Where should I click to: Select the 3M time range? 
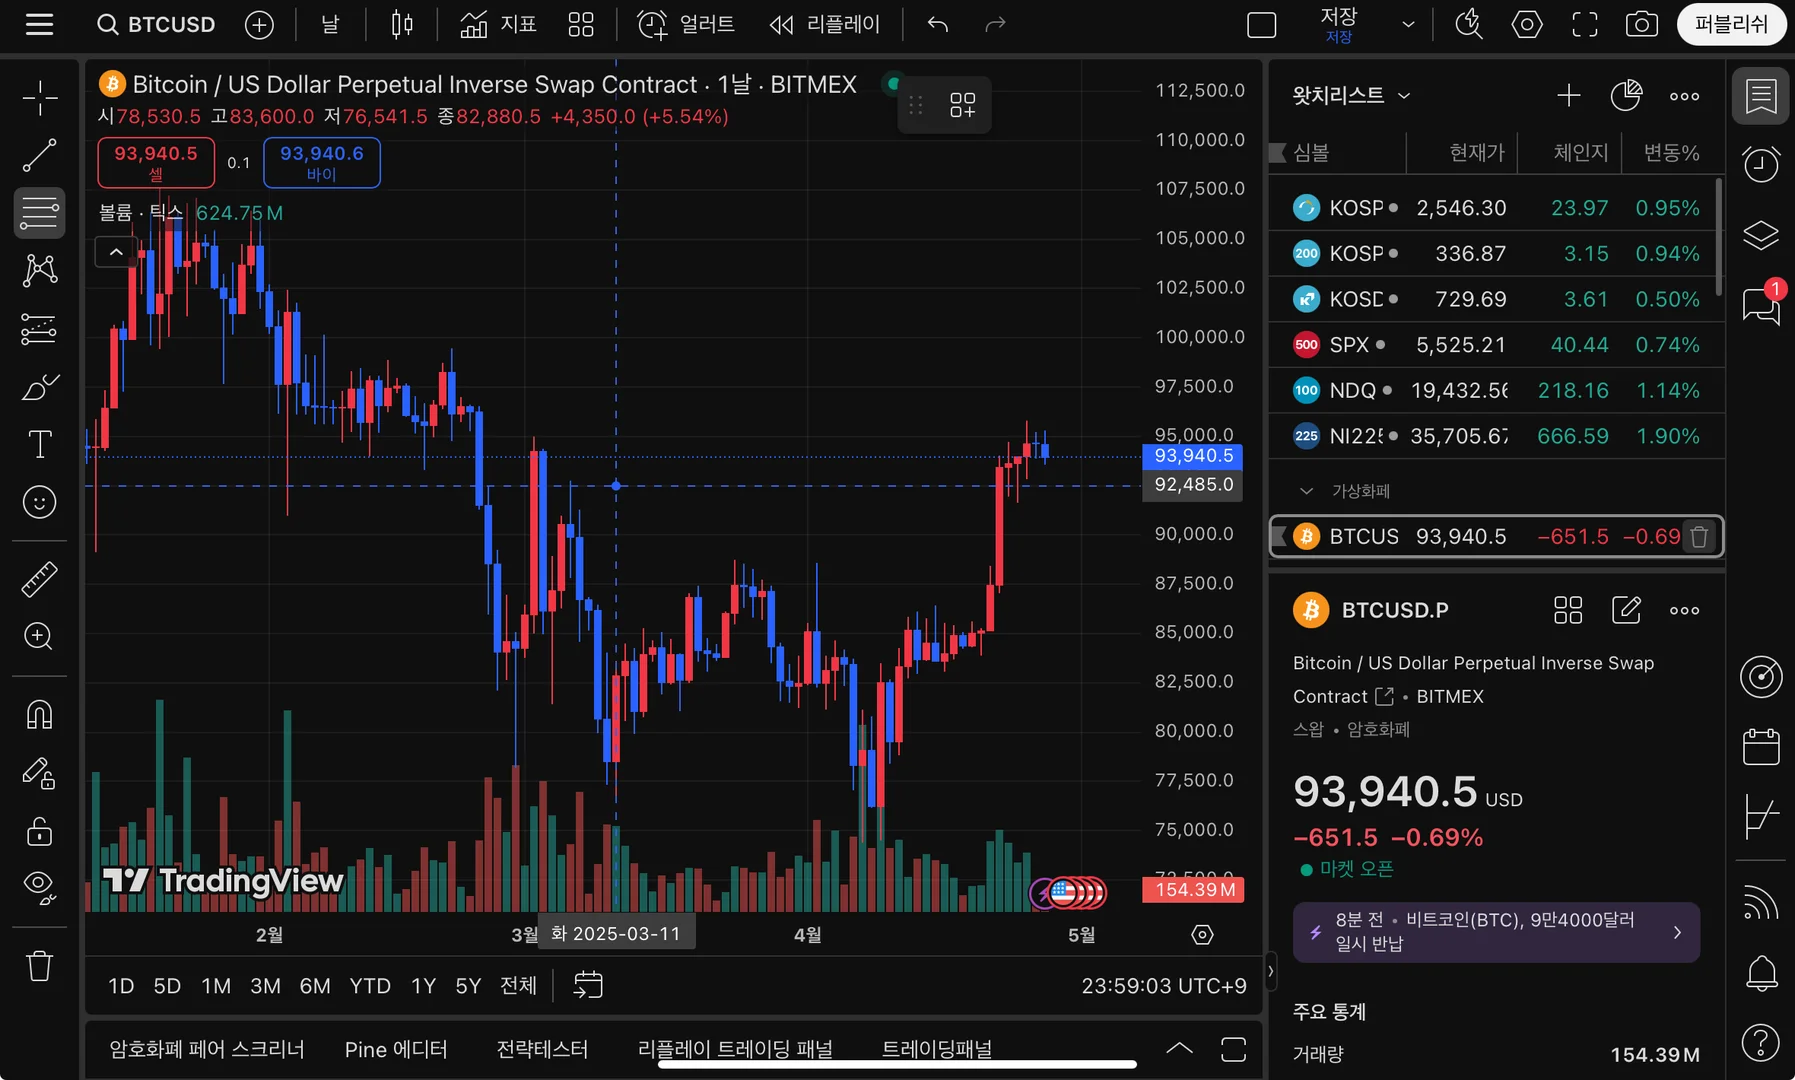[x=265, y=986]
